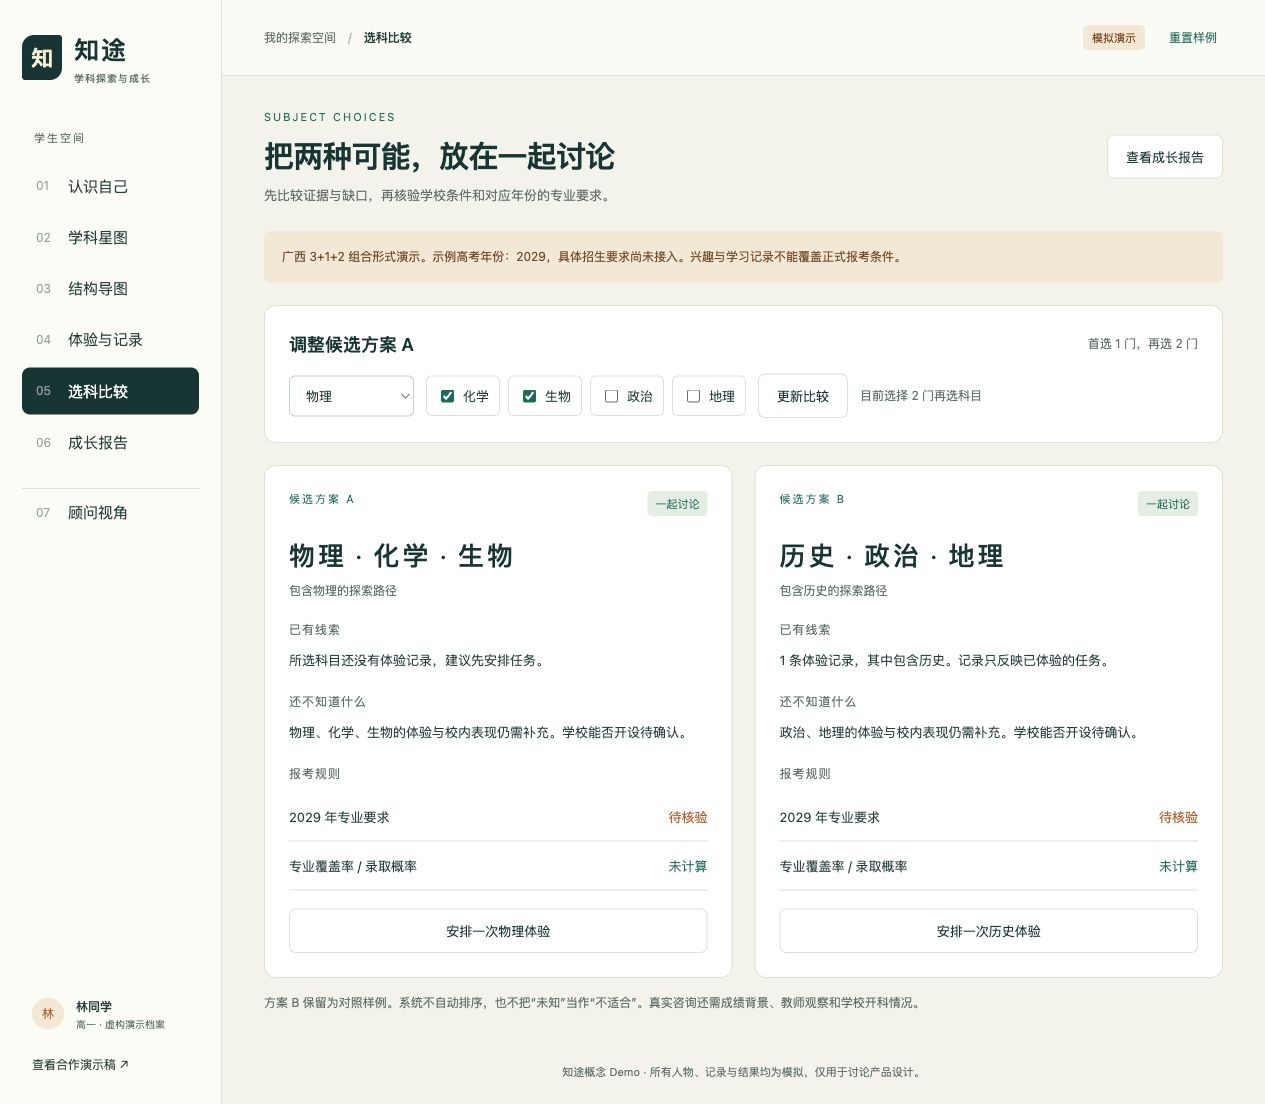The width and height of the screenshot is (1265, 1104).
Task: Click 一起讨论 tag on 方案 B card
Action: coord(1168,504)
